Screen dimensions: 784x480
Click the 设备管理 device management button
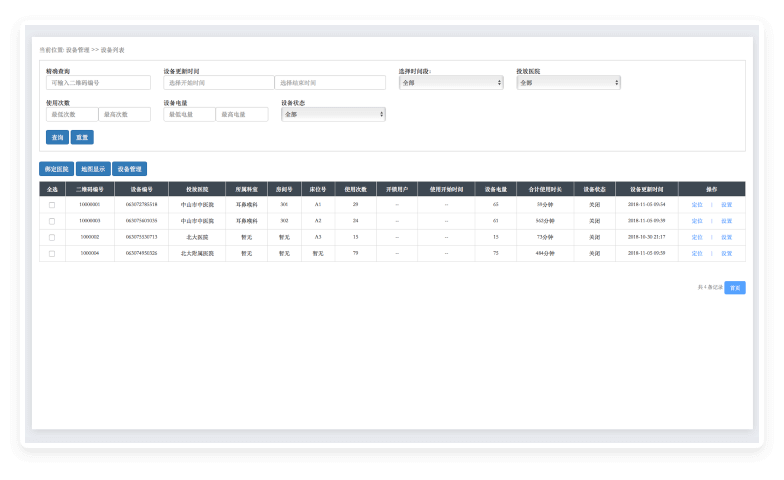point(129,169)
